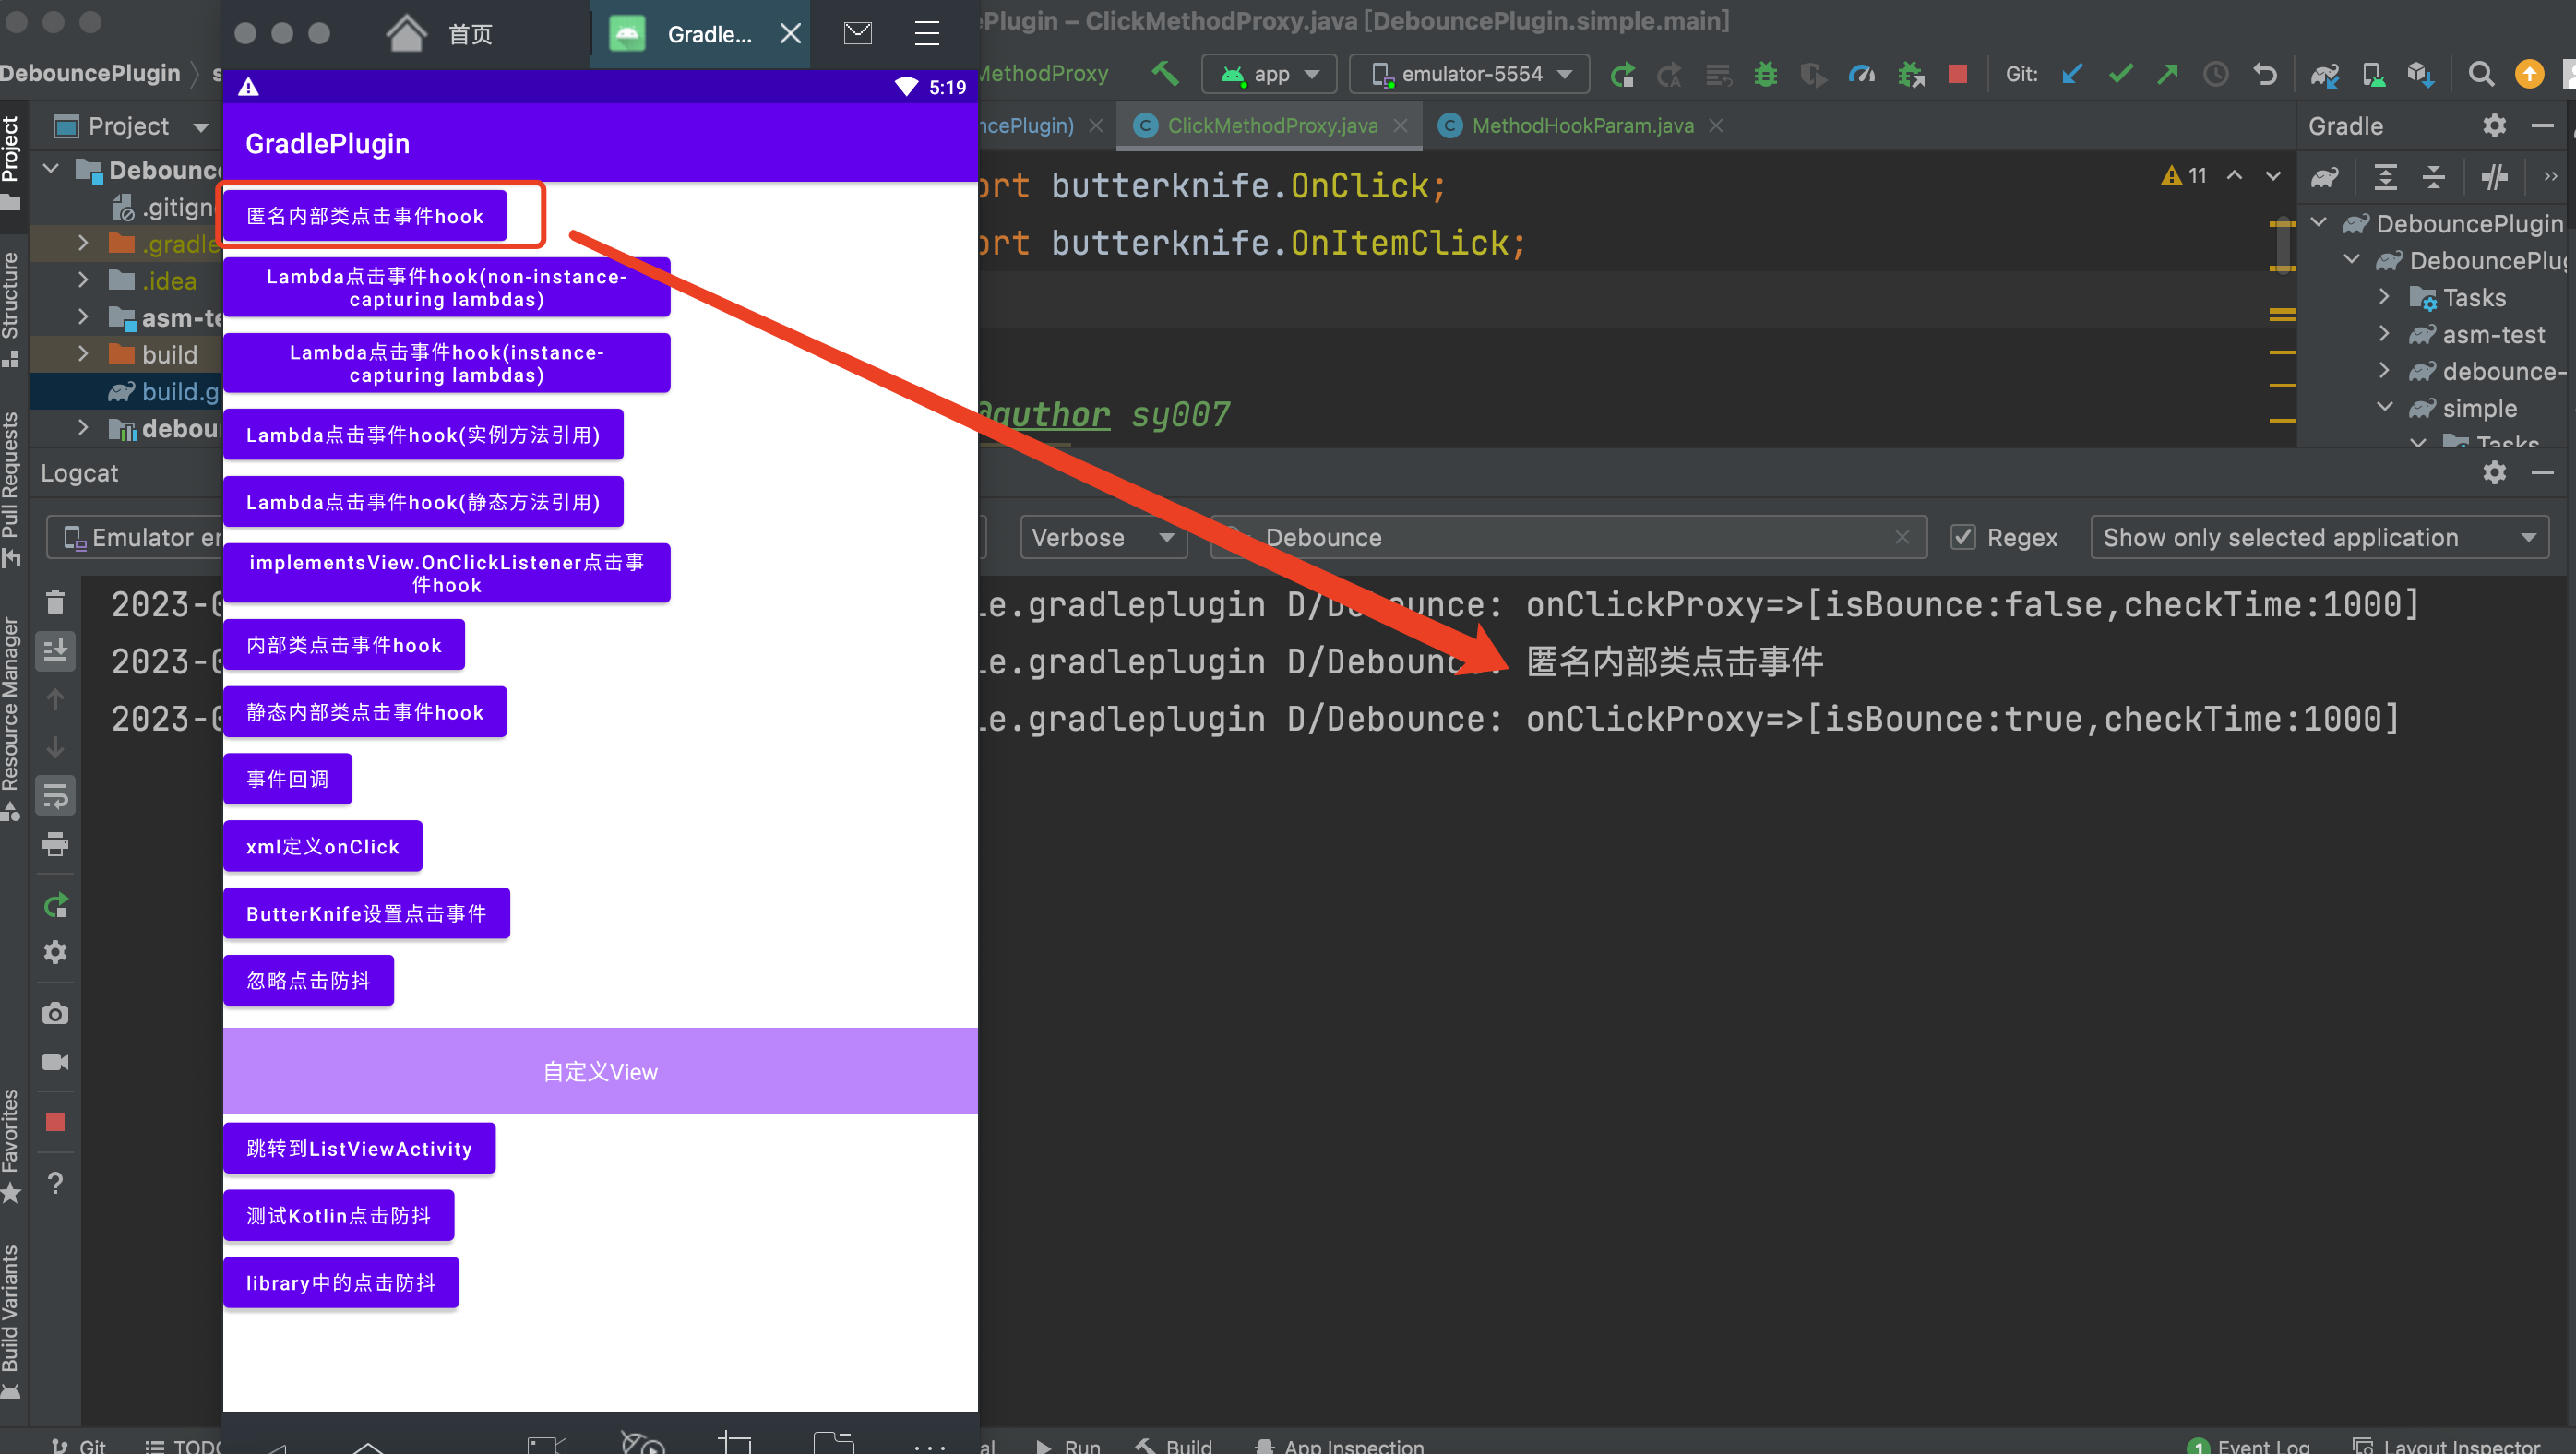Open Verbose log level dropdown
This screenshot has width=2576, height=1454.
coord(1103,538)
